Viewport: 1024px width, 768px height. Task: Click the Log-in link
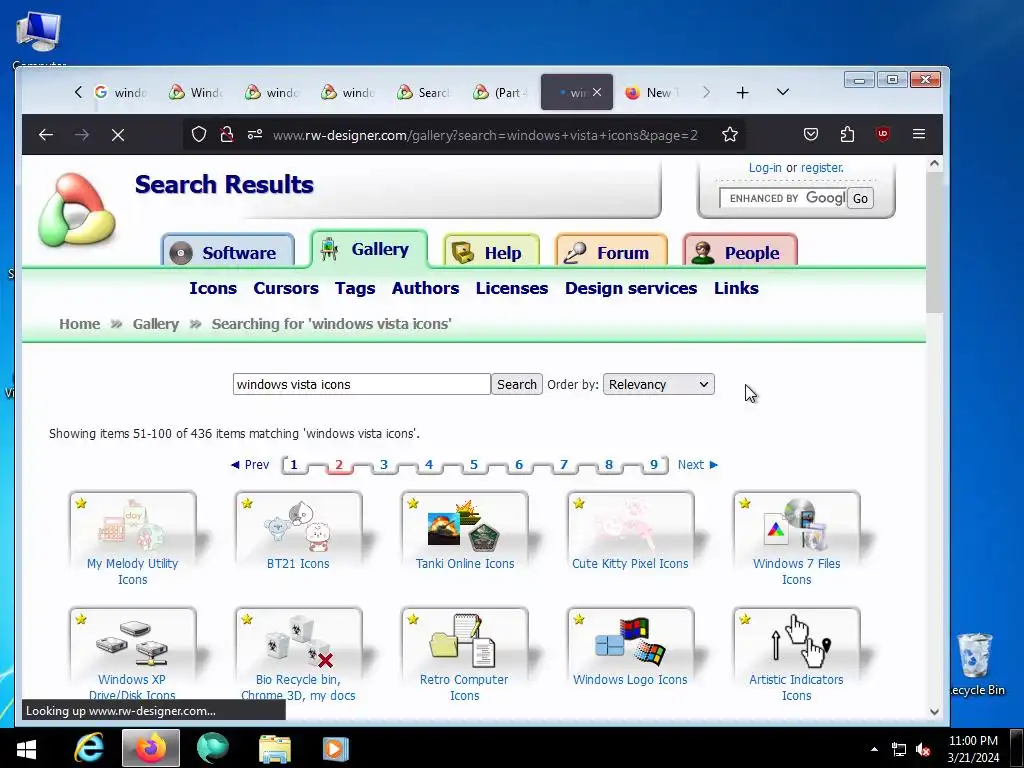tap(765, 168)
